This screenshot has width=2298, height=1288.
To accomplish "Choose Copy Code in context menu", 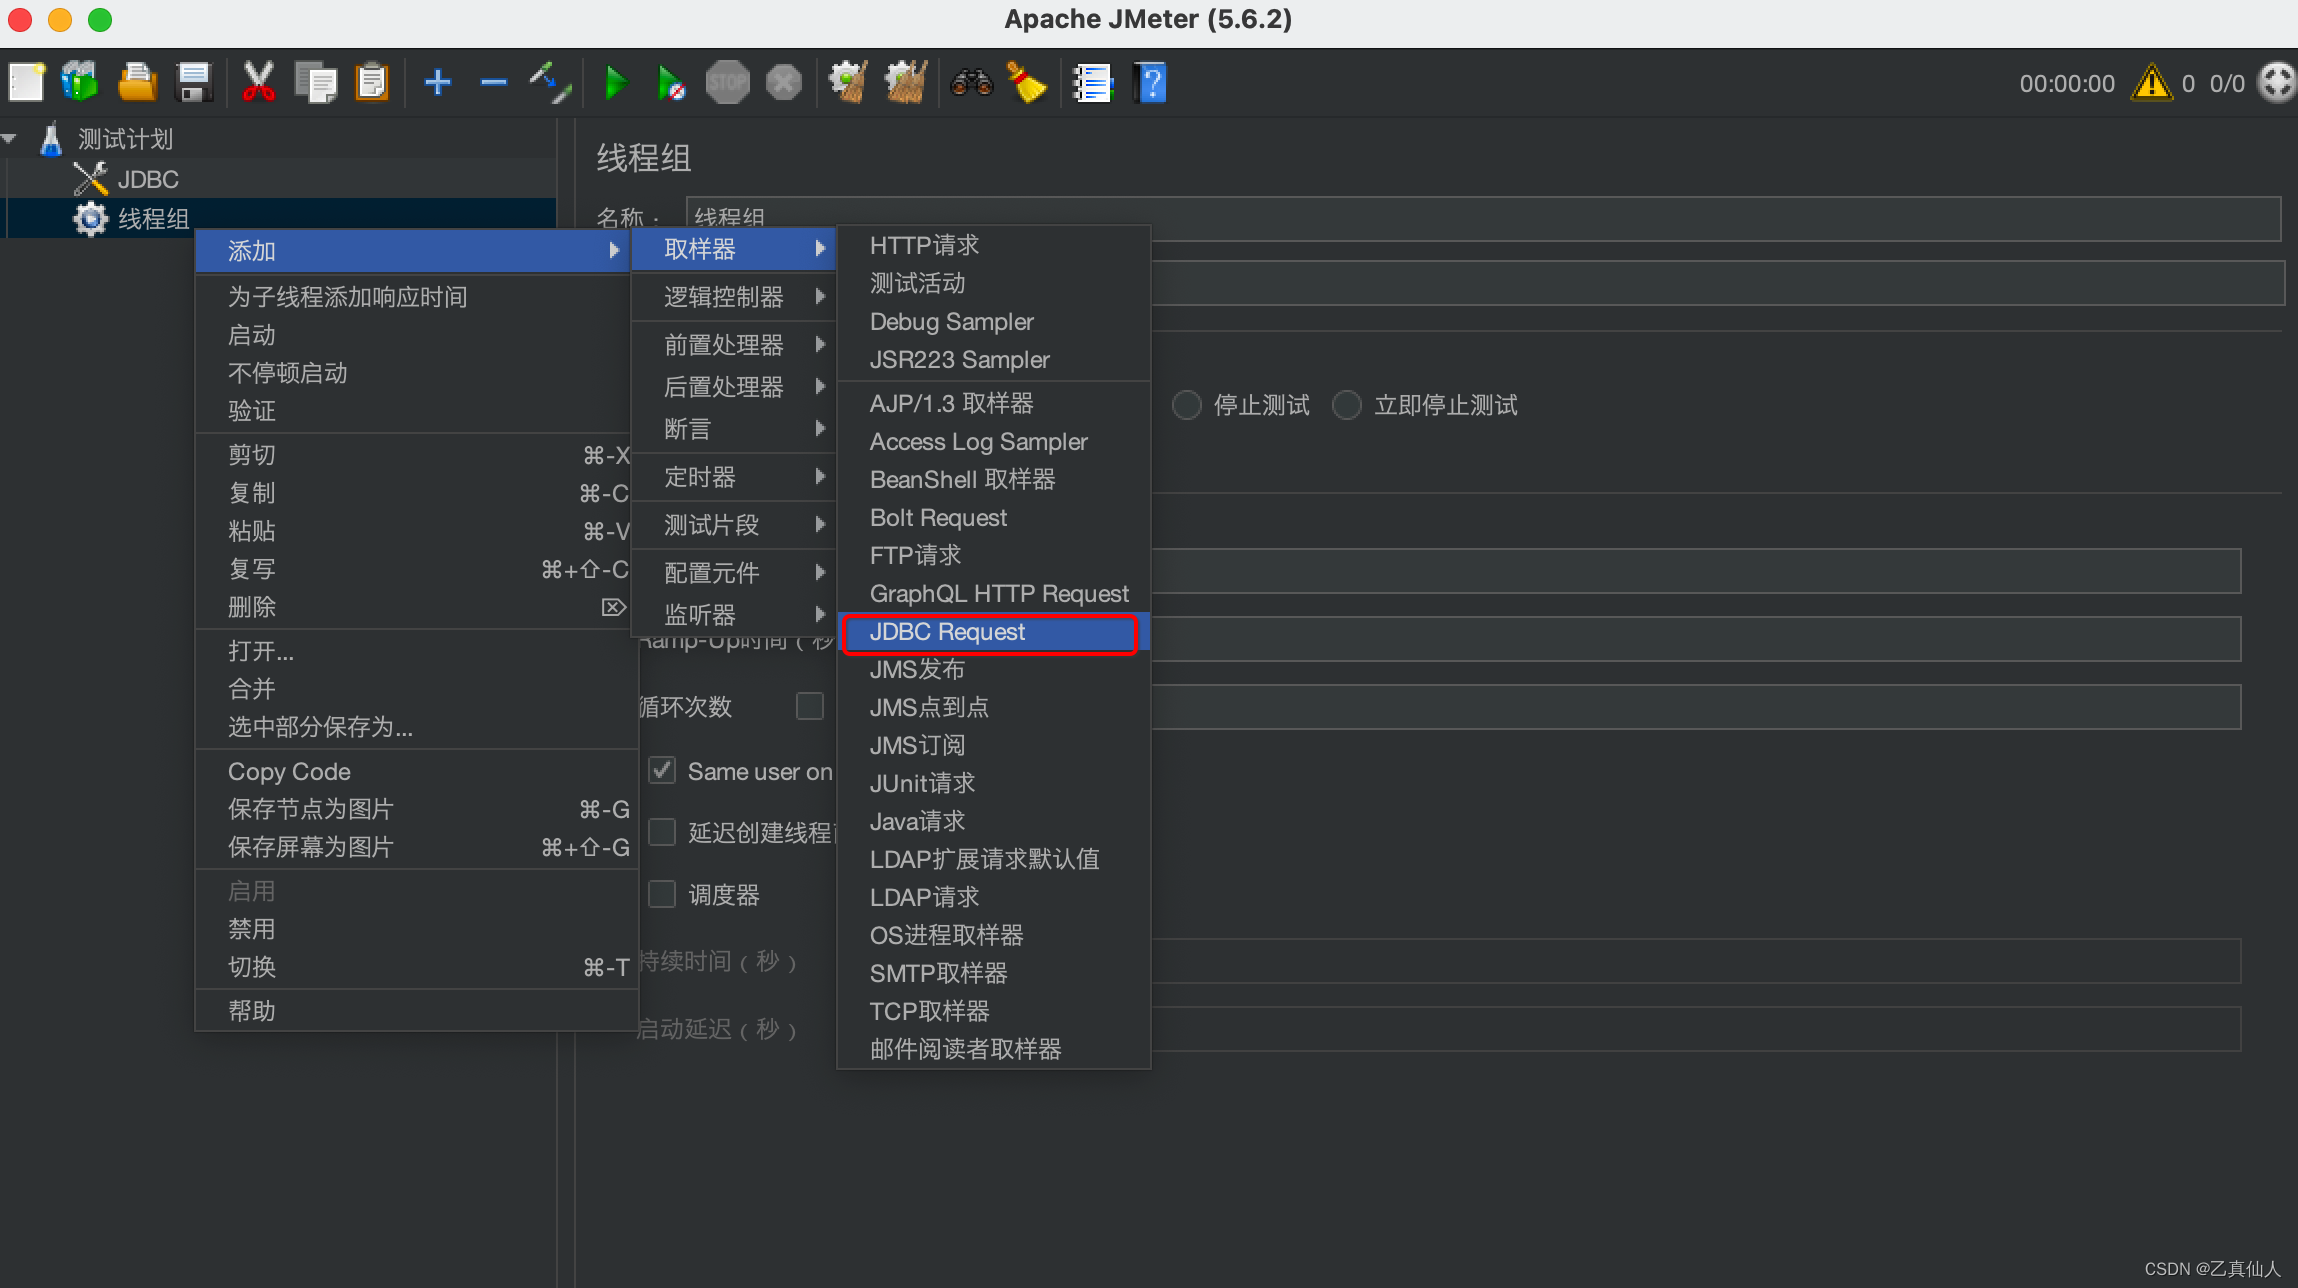I will click(x=416, y=771).
